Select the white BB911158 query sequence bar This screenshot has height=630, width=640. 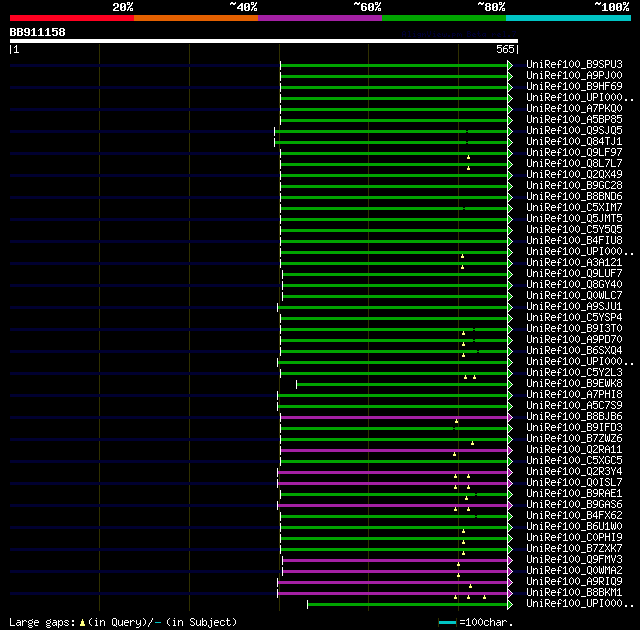264,41
